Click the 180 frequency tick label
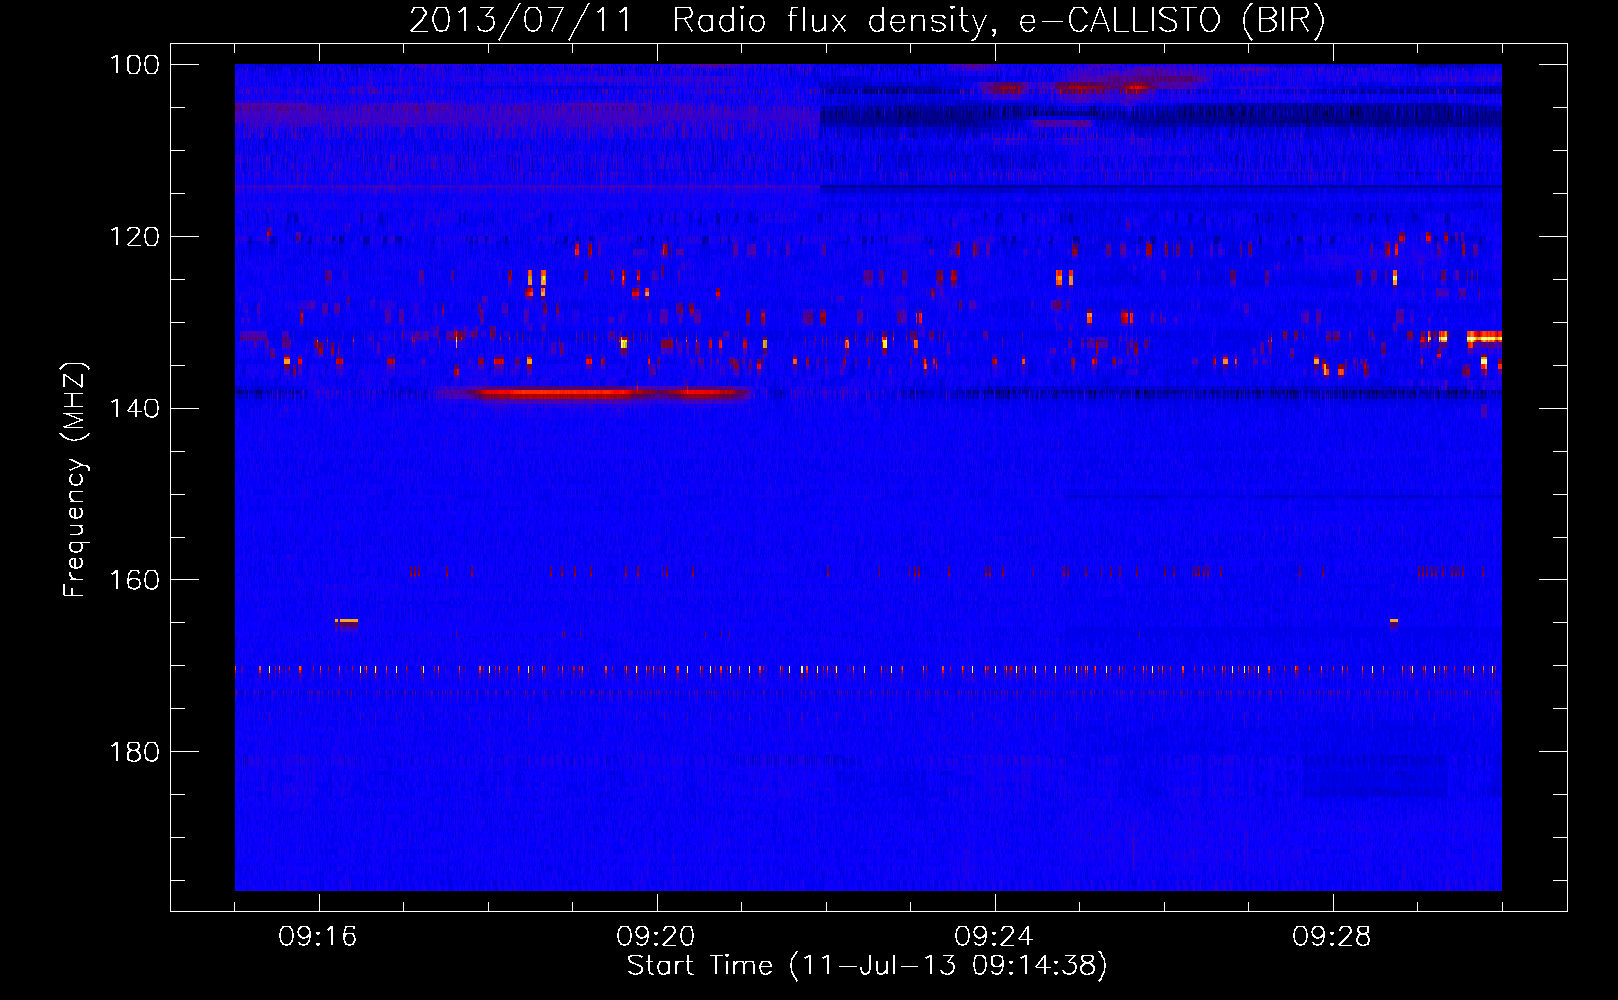The height and width of the screenshot is (1000, 1618). tap(135, 751)
